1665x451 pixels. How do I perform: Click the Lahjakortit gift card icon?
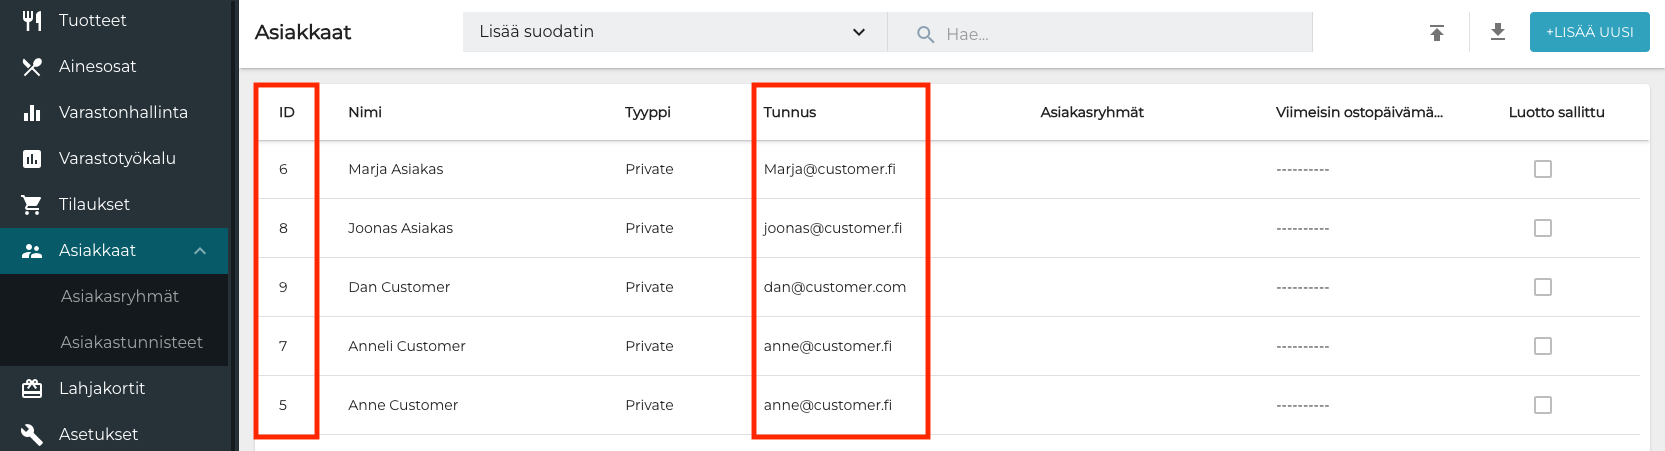pos(32,388)
